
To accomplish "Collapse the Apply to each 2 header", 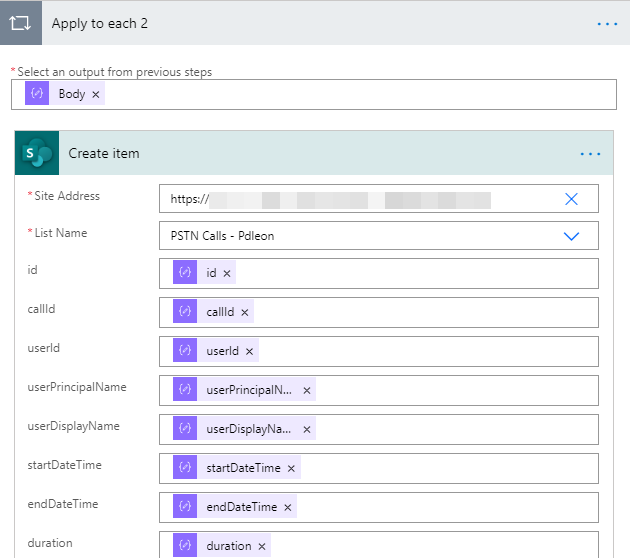I will (300, 23).
